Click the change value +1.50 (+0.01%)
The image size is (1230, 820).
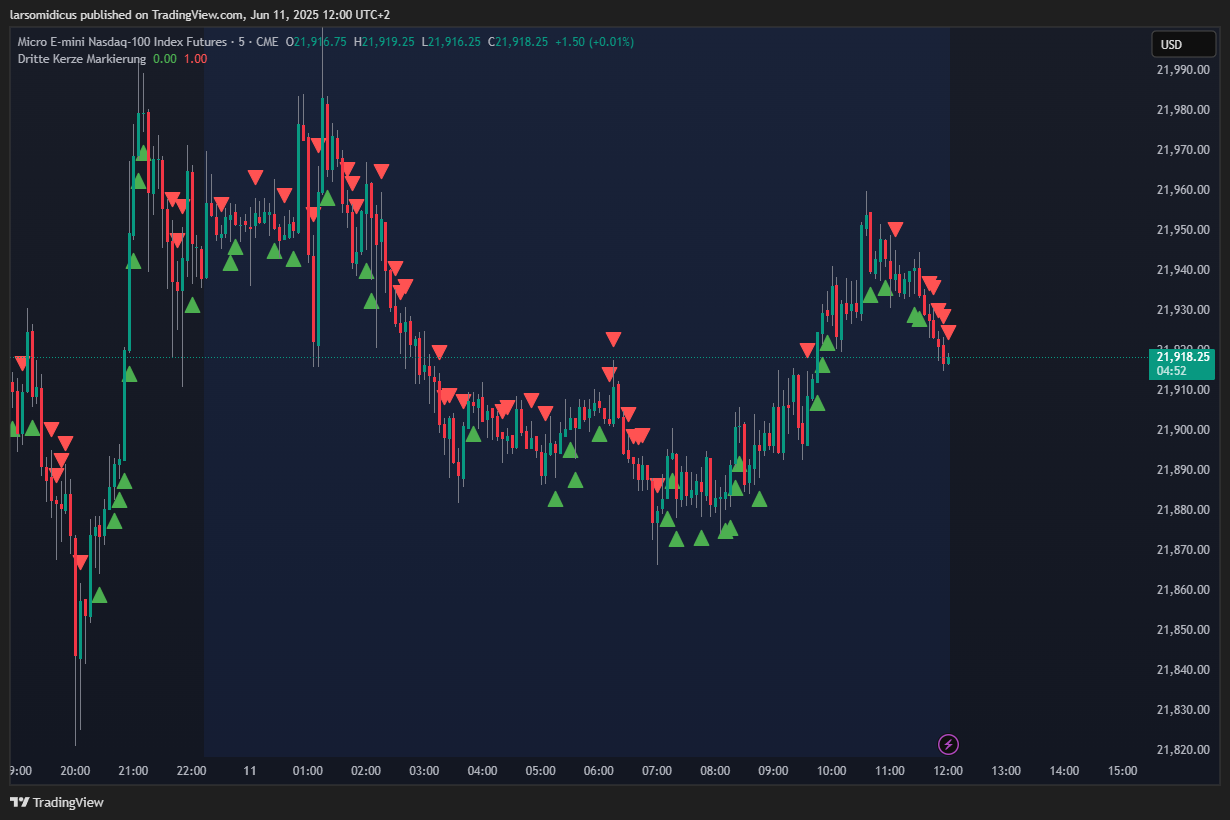click(x=595, y=42)
